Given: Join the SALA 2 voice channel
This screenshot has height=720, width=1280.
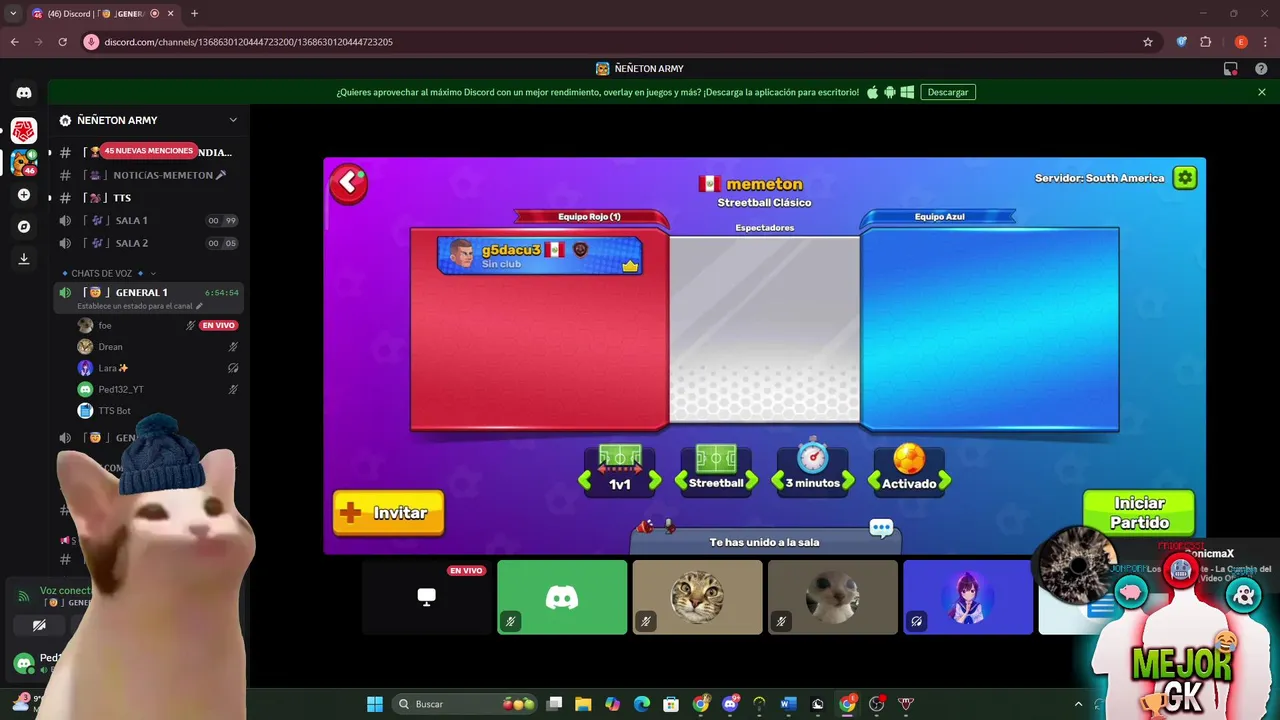Looking at the screenshot, I should [x=150, y=243].
